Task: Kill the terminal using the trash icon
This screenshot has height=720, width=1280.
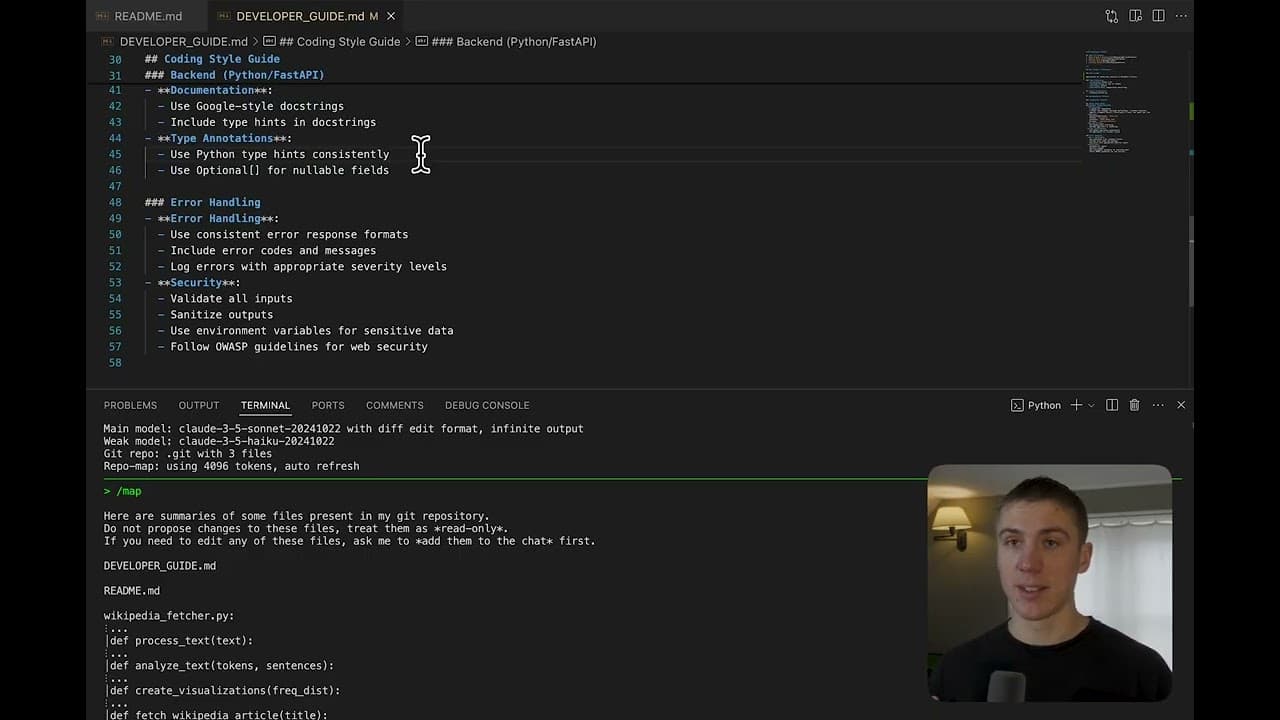Action: pos(1134,405)
